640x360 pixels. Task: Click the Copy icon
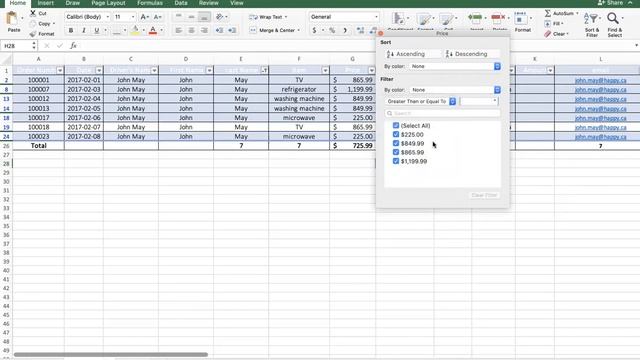pyautogui.click(x=33, y=24)
